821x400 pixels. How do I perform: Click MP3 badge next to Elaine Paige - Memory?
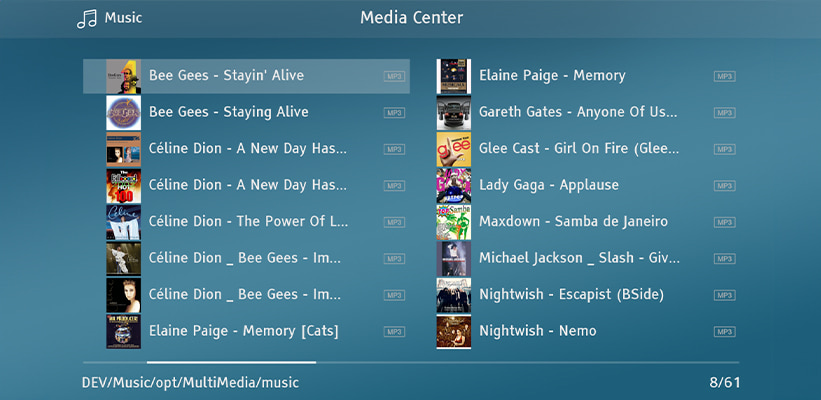[x=724, y=76]
